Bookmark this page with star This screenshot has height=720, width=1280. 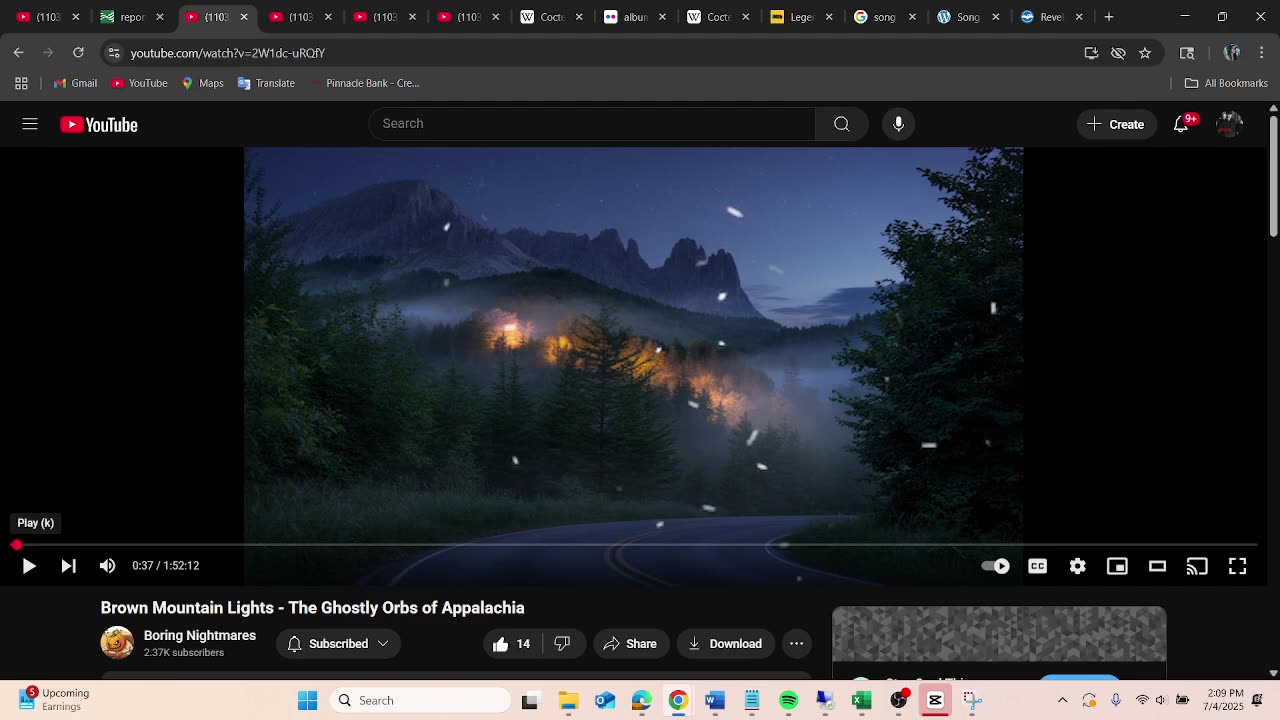pos(1145,53)
